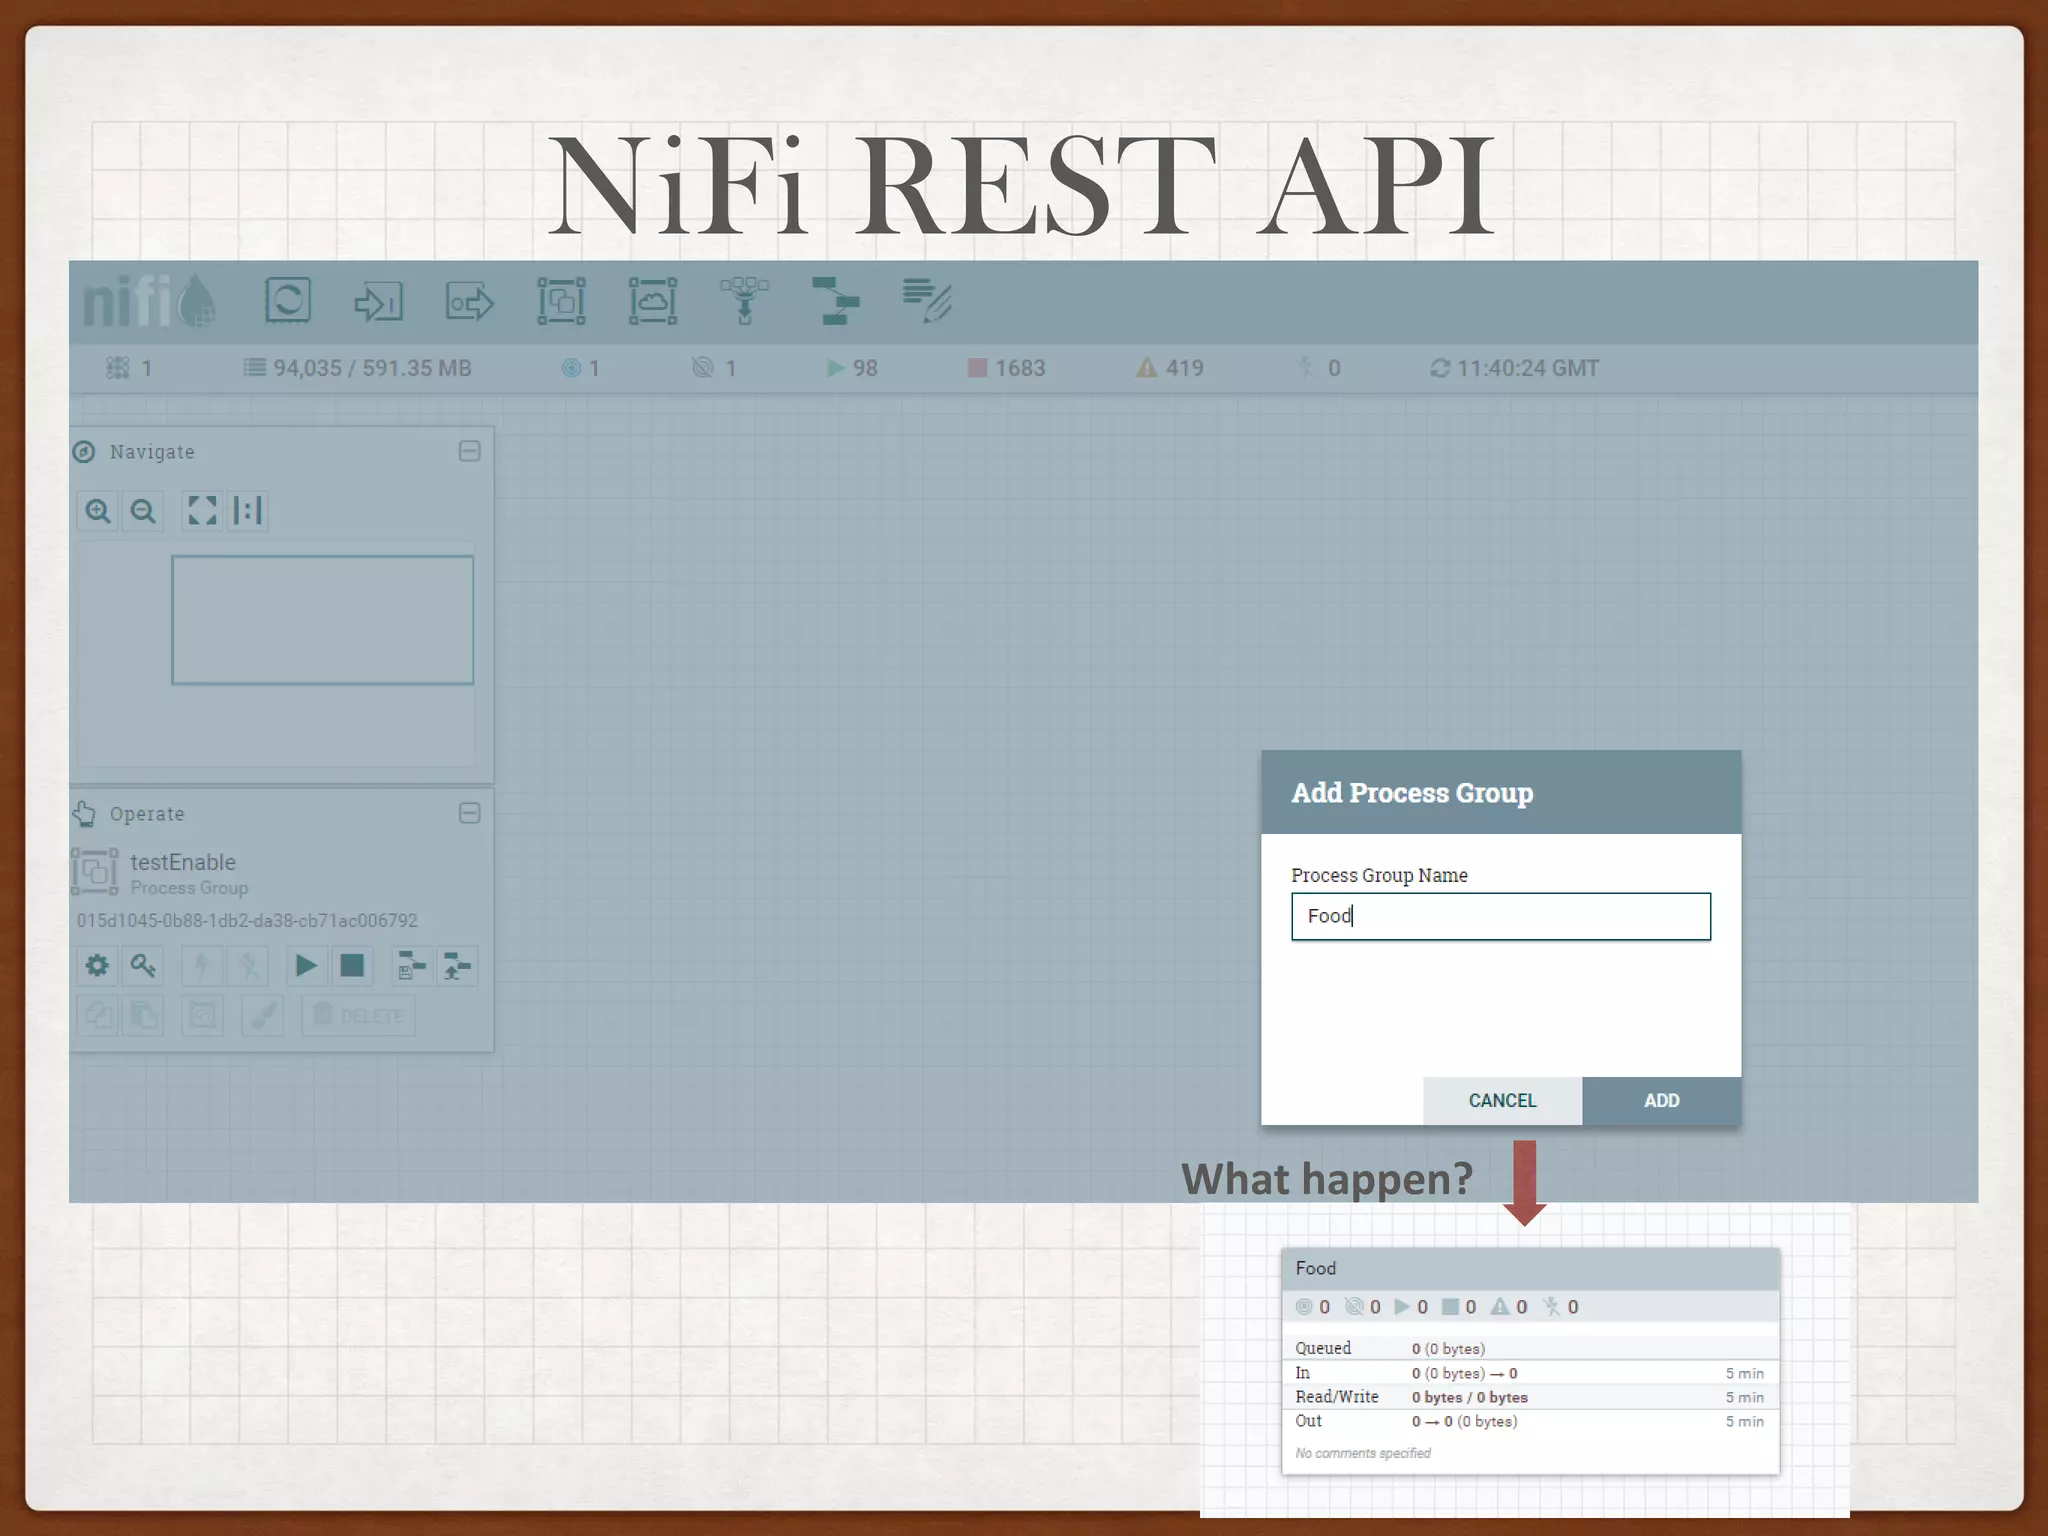Click the Actual size icon
This screenshot has height=1536, width=2048.
[247, 511]
